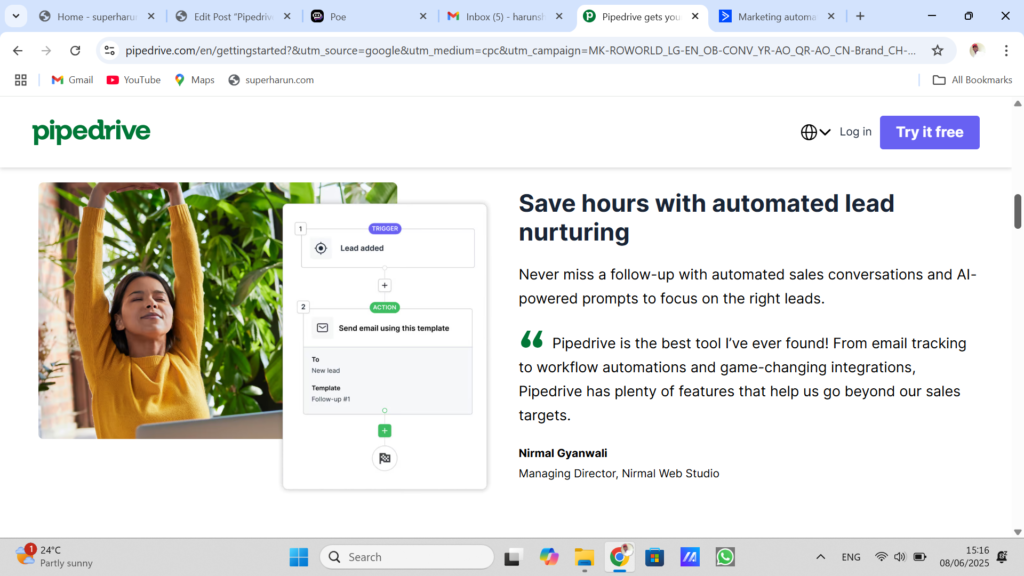Open the apps grid shortcut in bookmarks bar
Image resolution: width=1024 pixels, height=576 pixels.
click(x=21, y=80)
